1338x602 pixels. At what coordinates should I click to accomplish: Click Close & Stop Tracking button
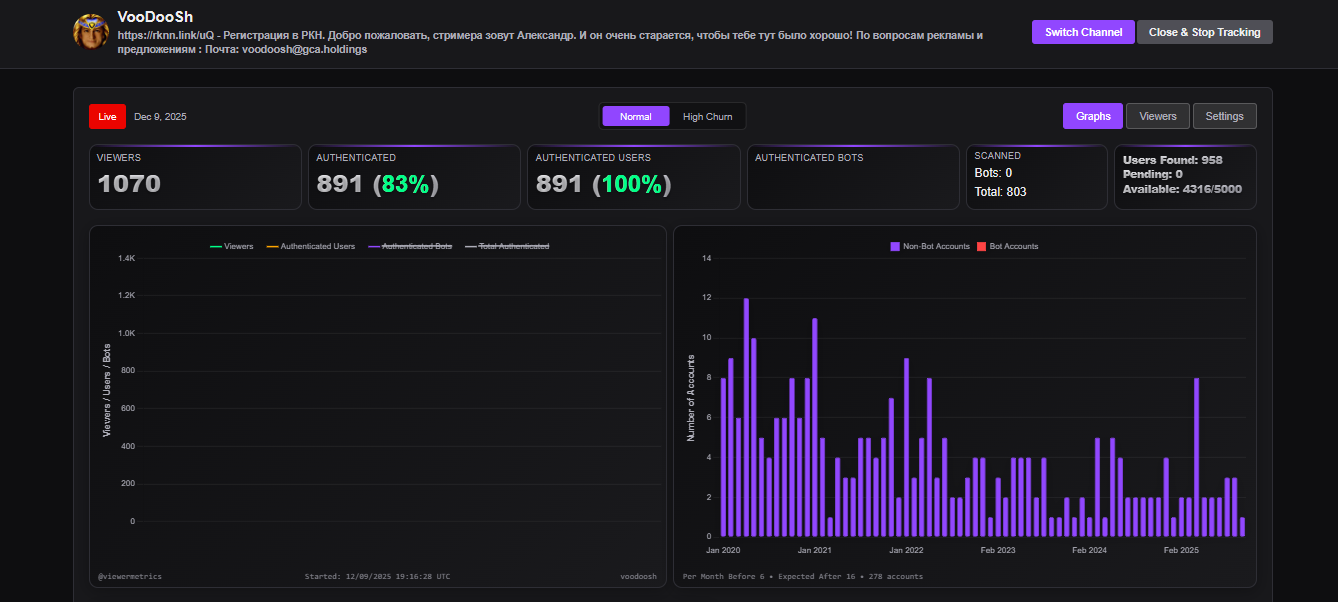pos(1205,32)
